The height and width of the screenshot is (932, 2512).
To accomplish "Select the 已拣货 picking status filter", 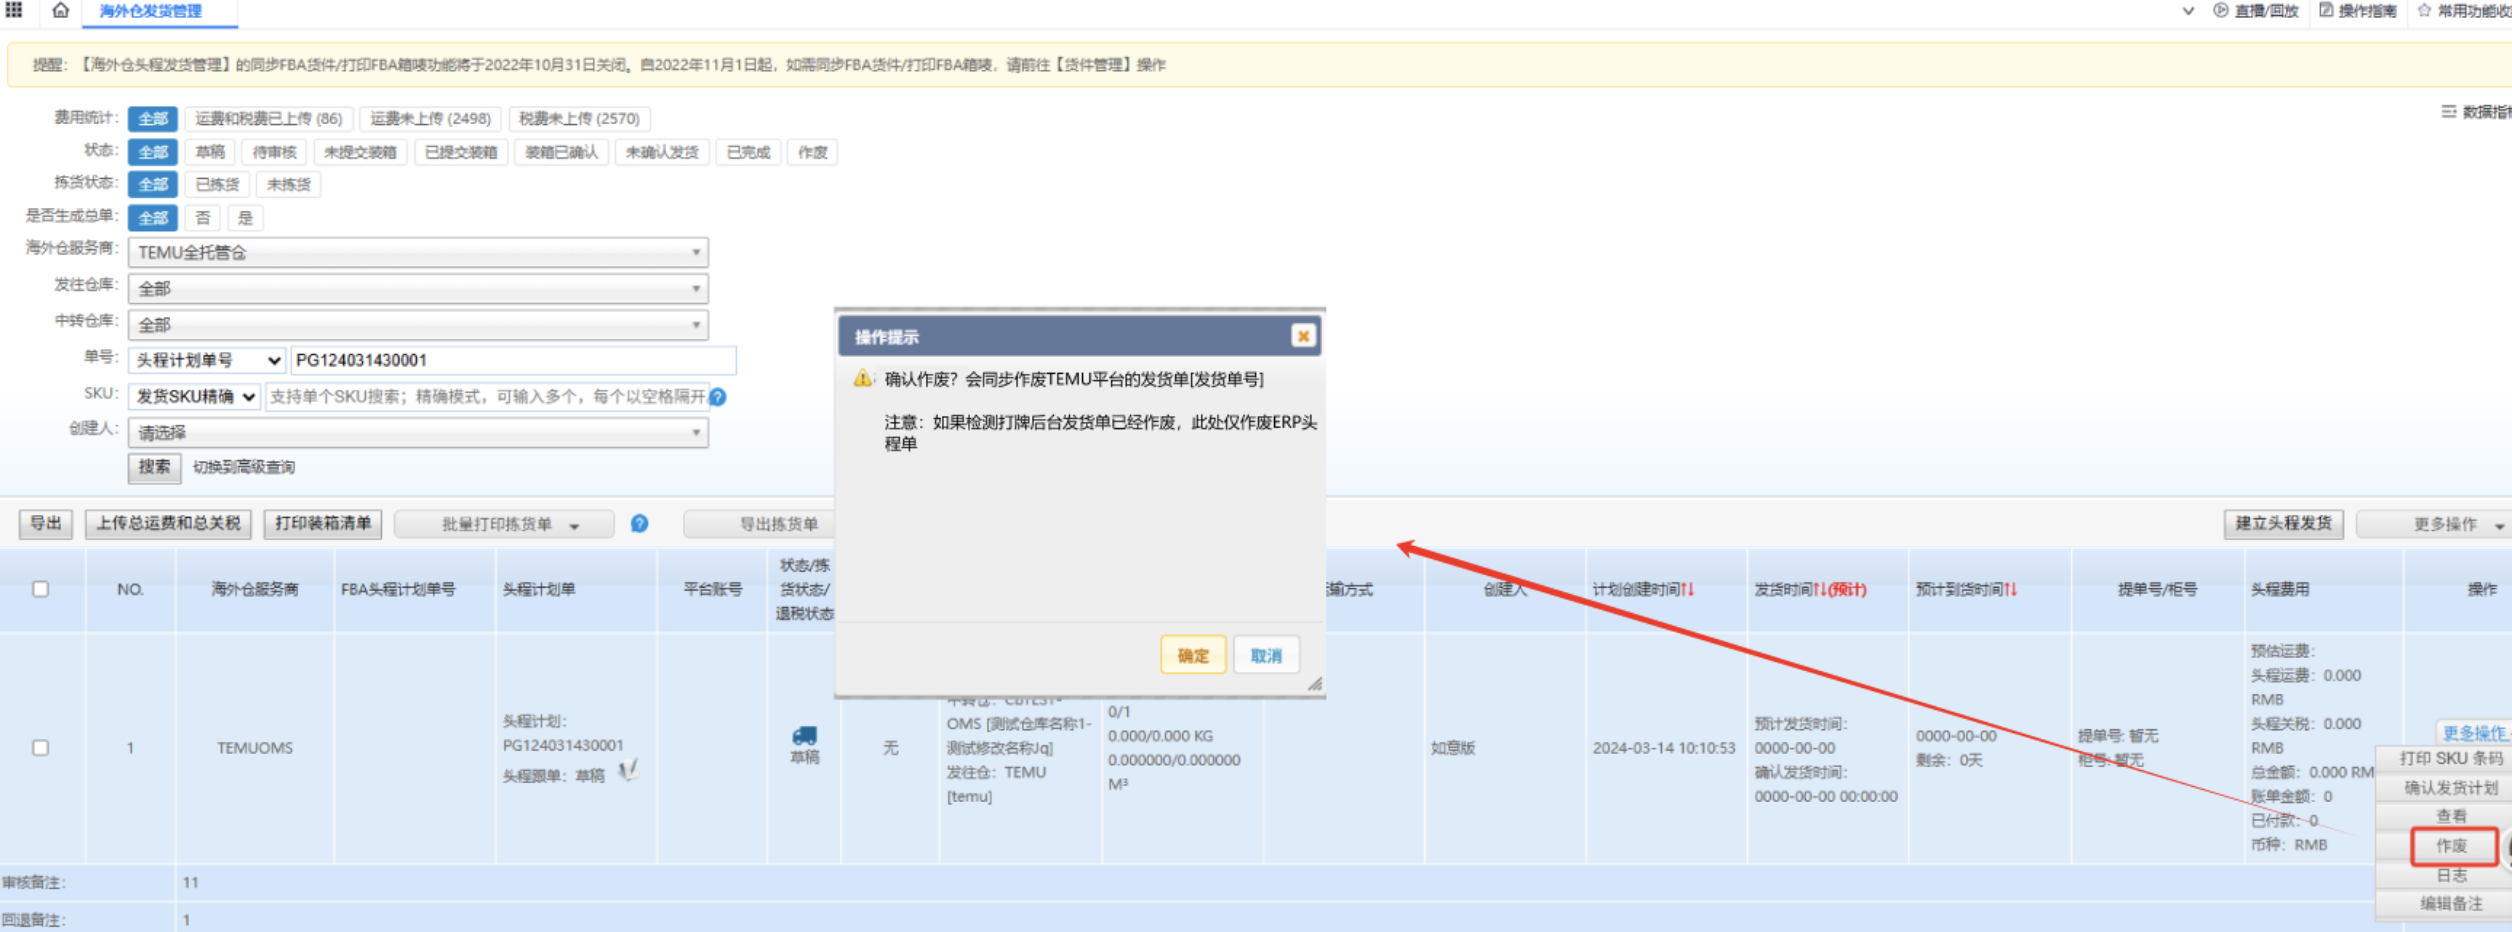I will (216, 184).
